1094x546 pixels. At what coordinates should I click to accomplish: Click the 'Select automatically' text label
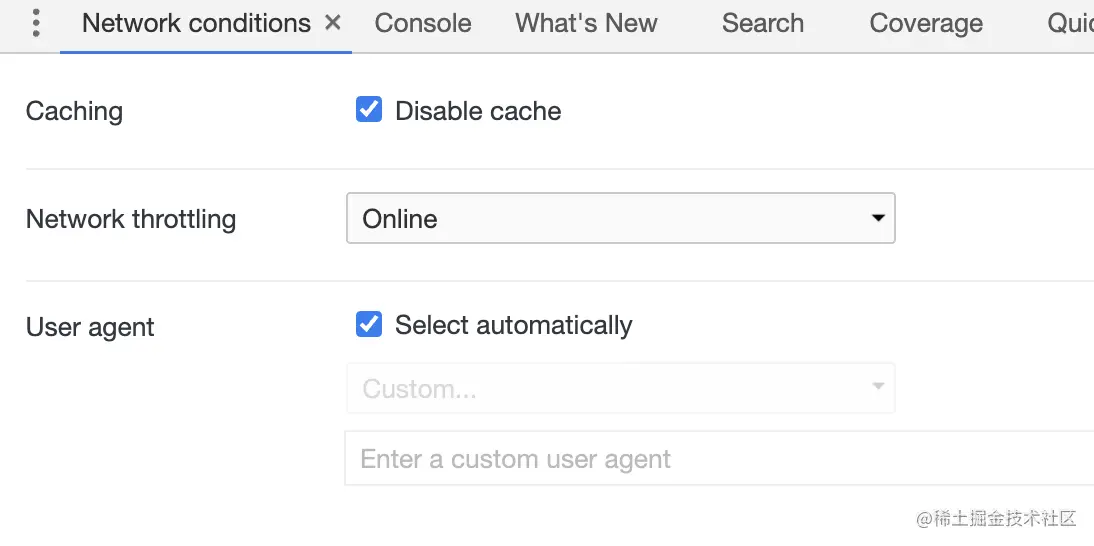[514, 325]
